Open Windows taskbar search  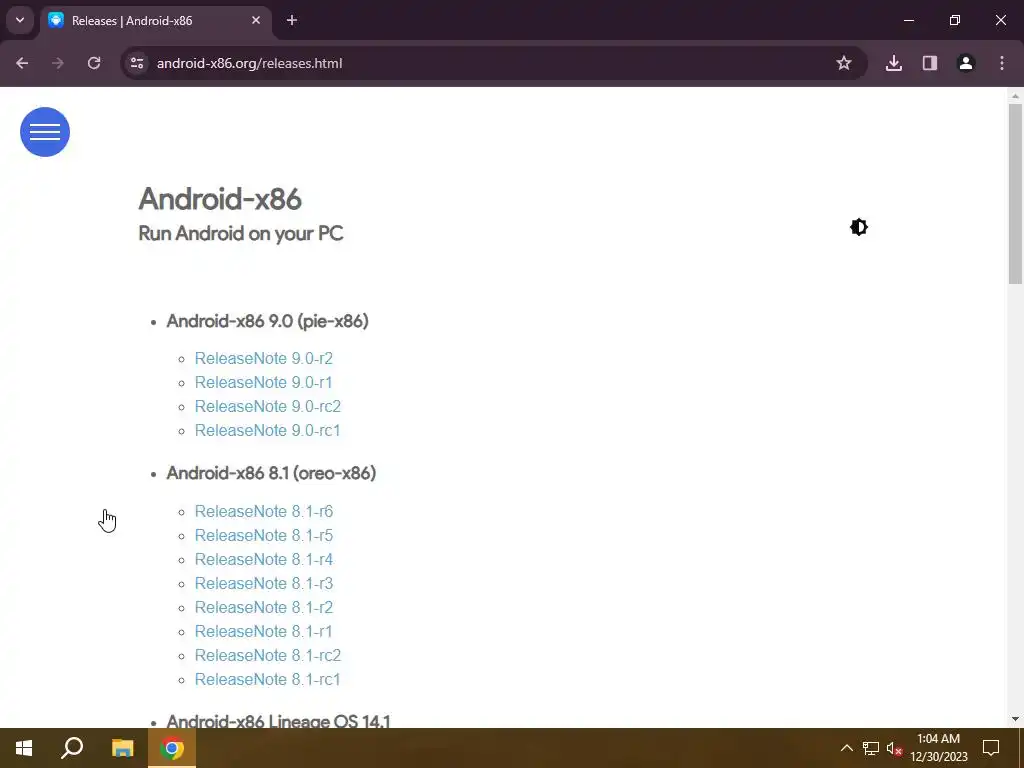(x=72, y=748)
